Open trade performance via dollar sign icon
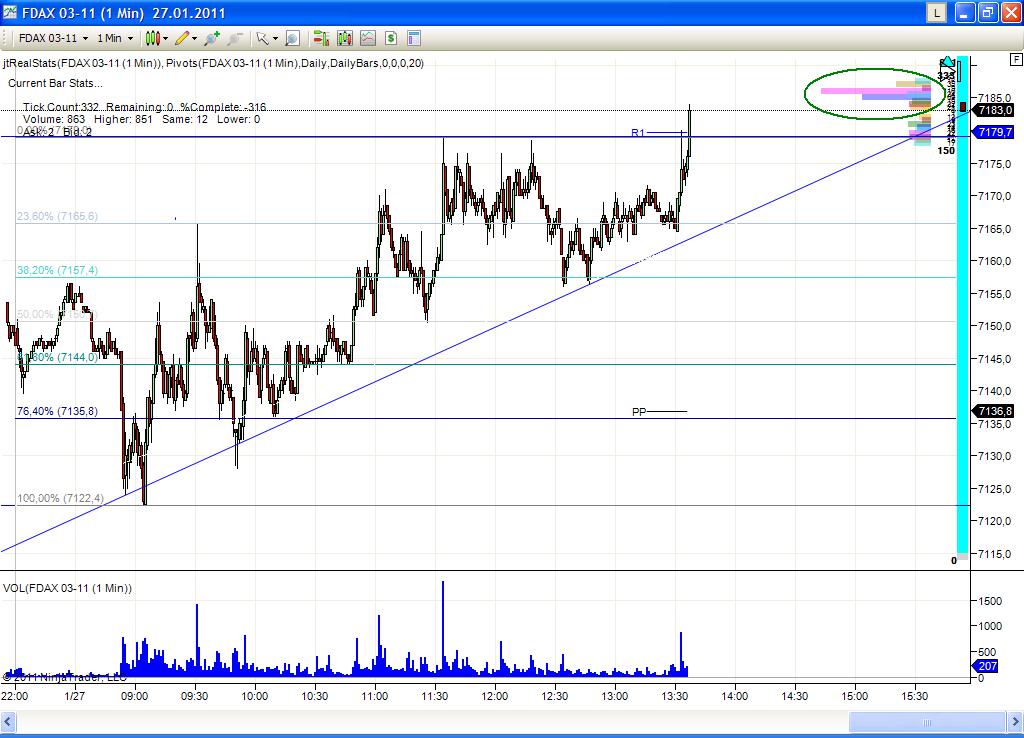 (x=390, y=38)
